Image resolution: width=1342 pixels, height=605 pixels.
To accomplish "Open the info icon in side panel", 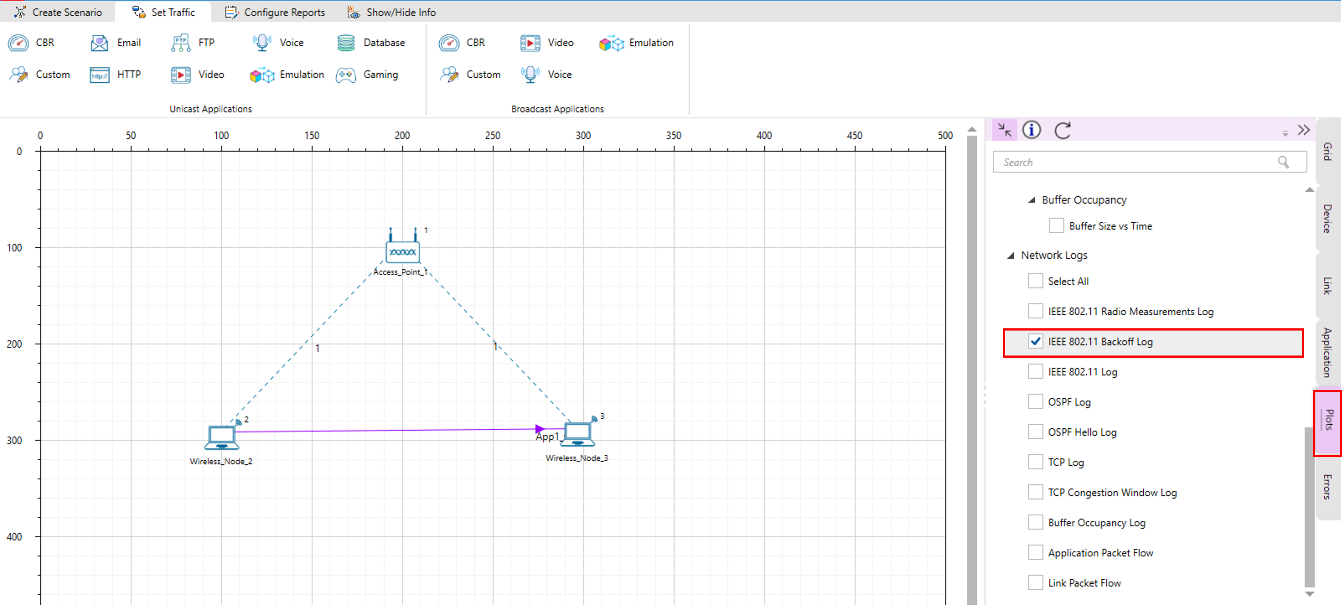I will click(x=1033, y=130).
